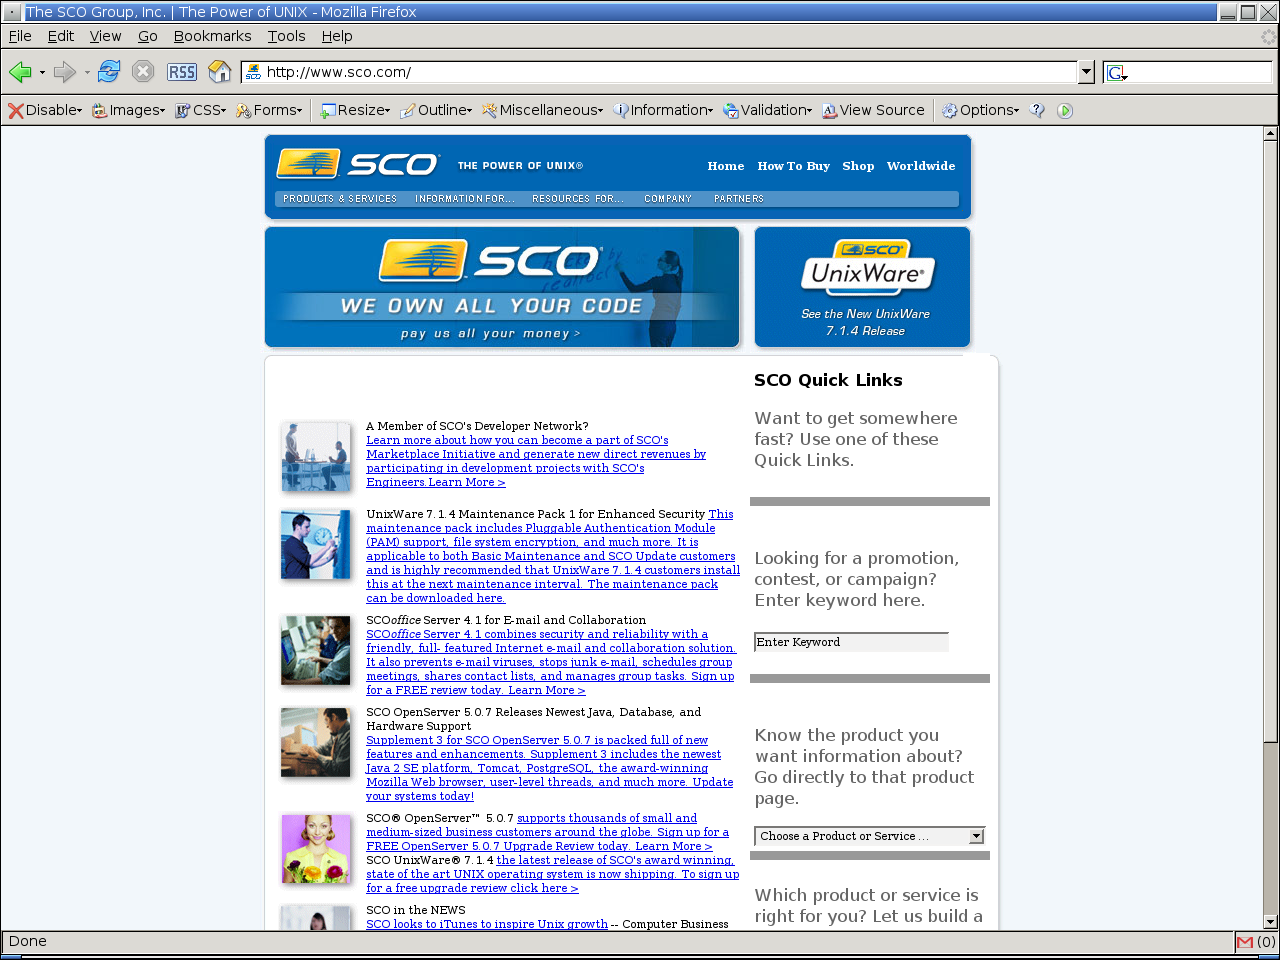Image resolution: width=1280 pixels, height=960 pixels.
Task: Open the Validation toolbar menu
Action: (x=768, y=110)
